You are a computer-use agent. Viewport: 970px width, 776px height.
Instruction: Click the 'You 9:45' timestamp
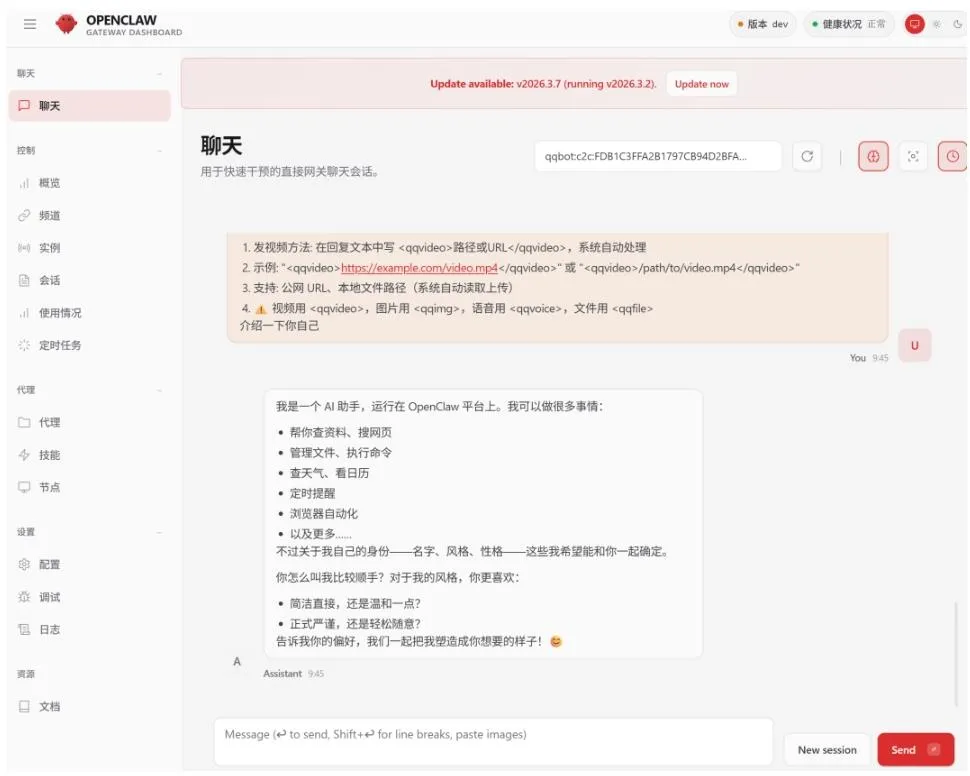(x=869, y=358)
